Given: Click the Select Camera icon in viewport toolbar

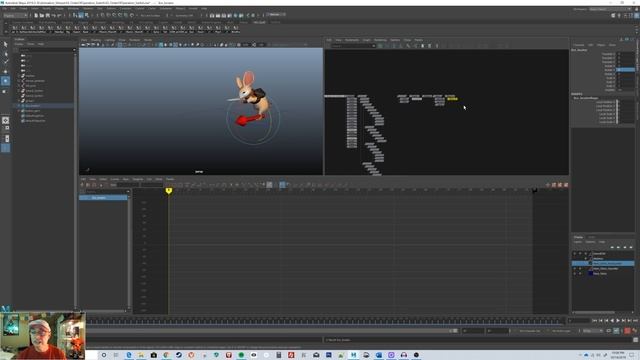Looking at the screenshot, I should [x=83, y=44].
